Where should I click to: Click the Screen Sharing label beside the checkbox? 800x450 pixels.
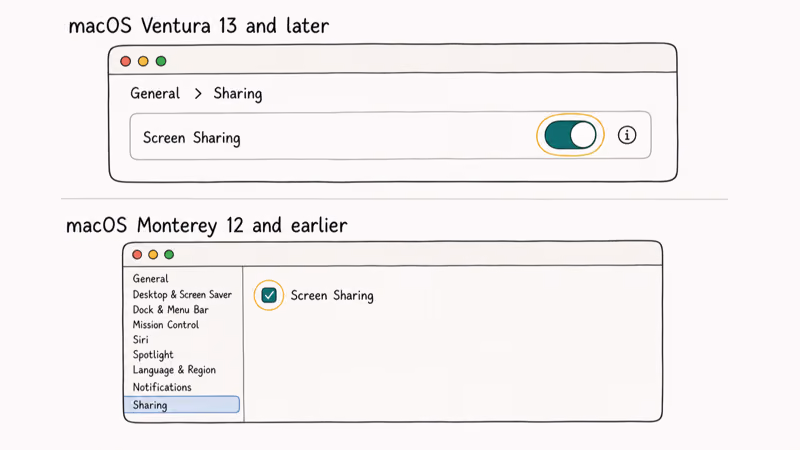click(x=332, y=296)
